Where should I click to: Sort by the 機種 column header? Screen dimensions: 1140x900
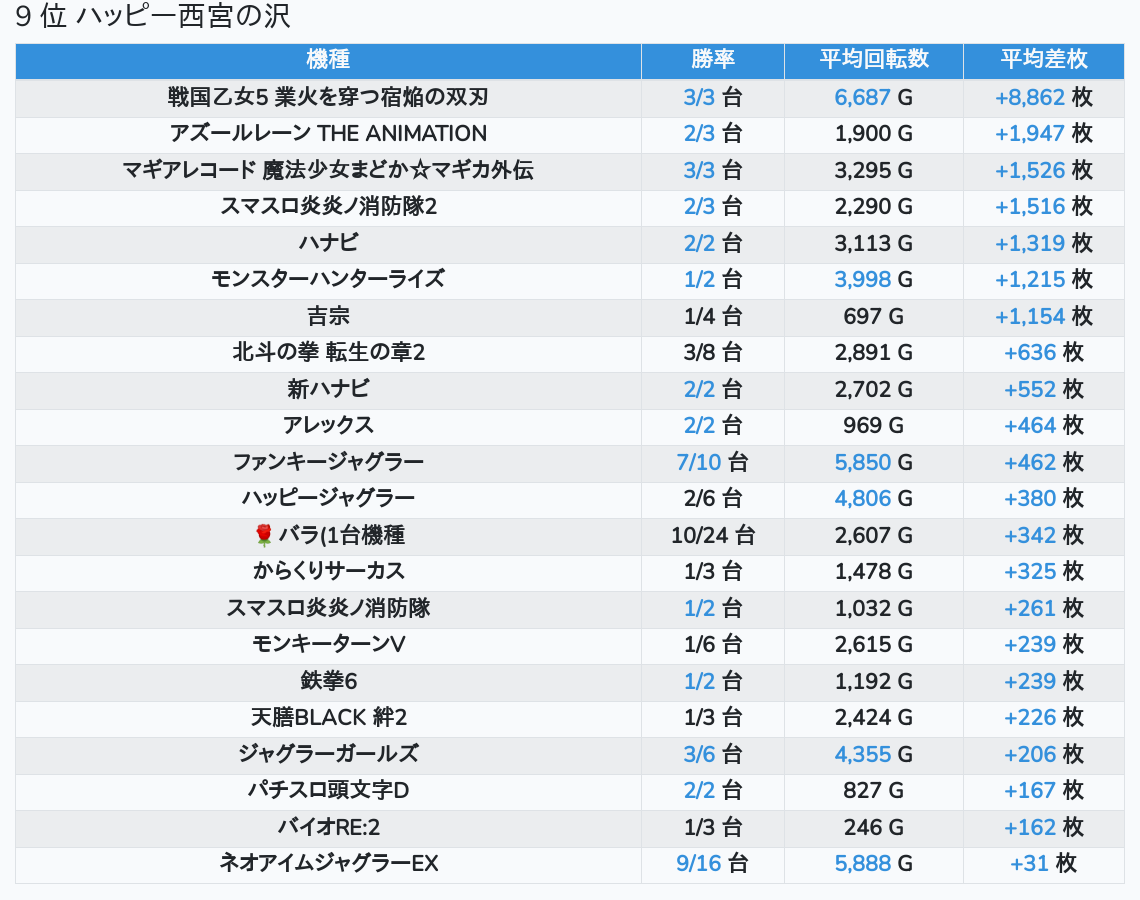pos(328,59)
